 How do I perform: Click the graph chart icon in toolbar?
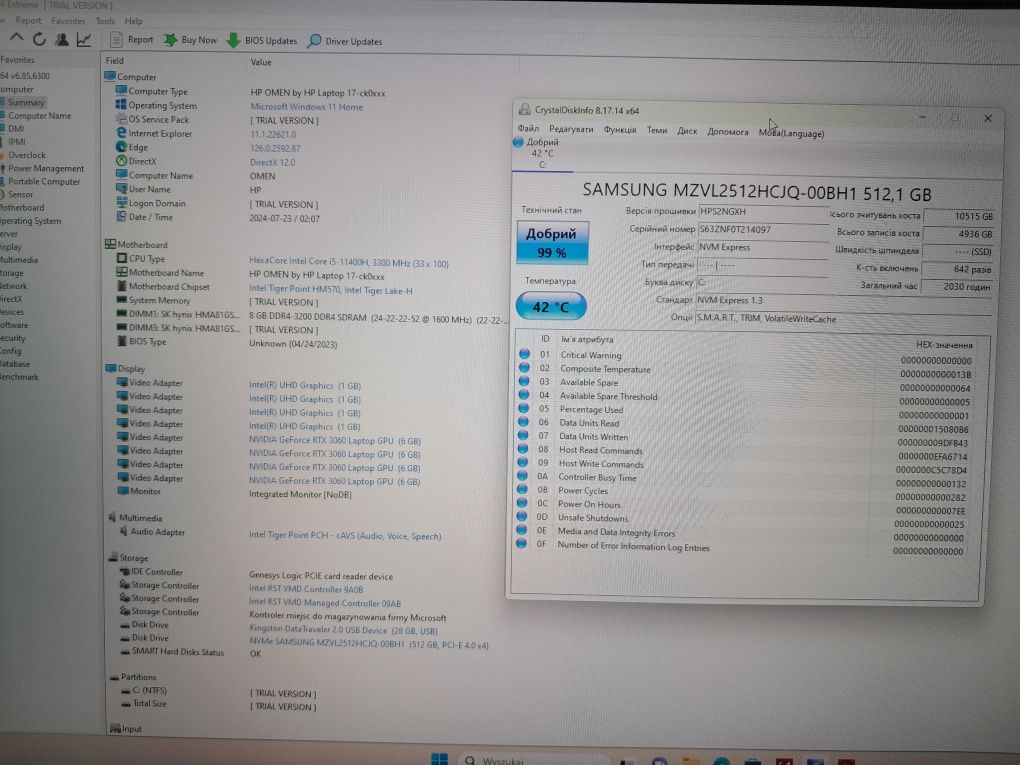[x=84, y=40]
